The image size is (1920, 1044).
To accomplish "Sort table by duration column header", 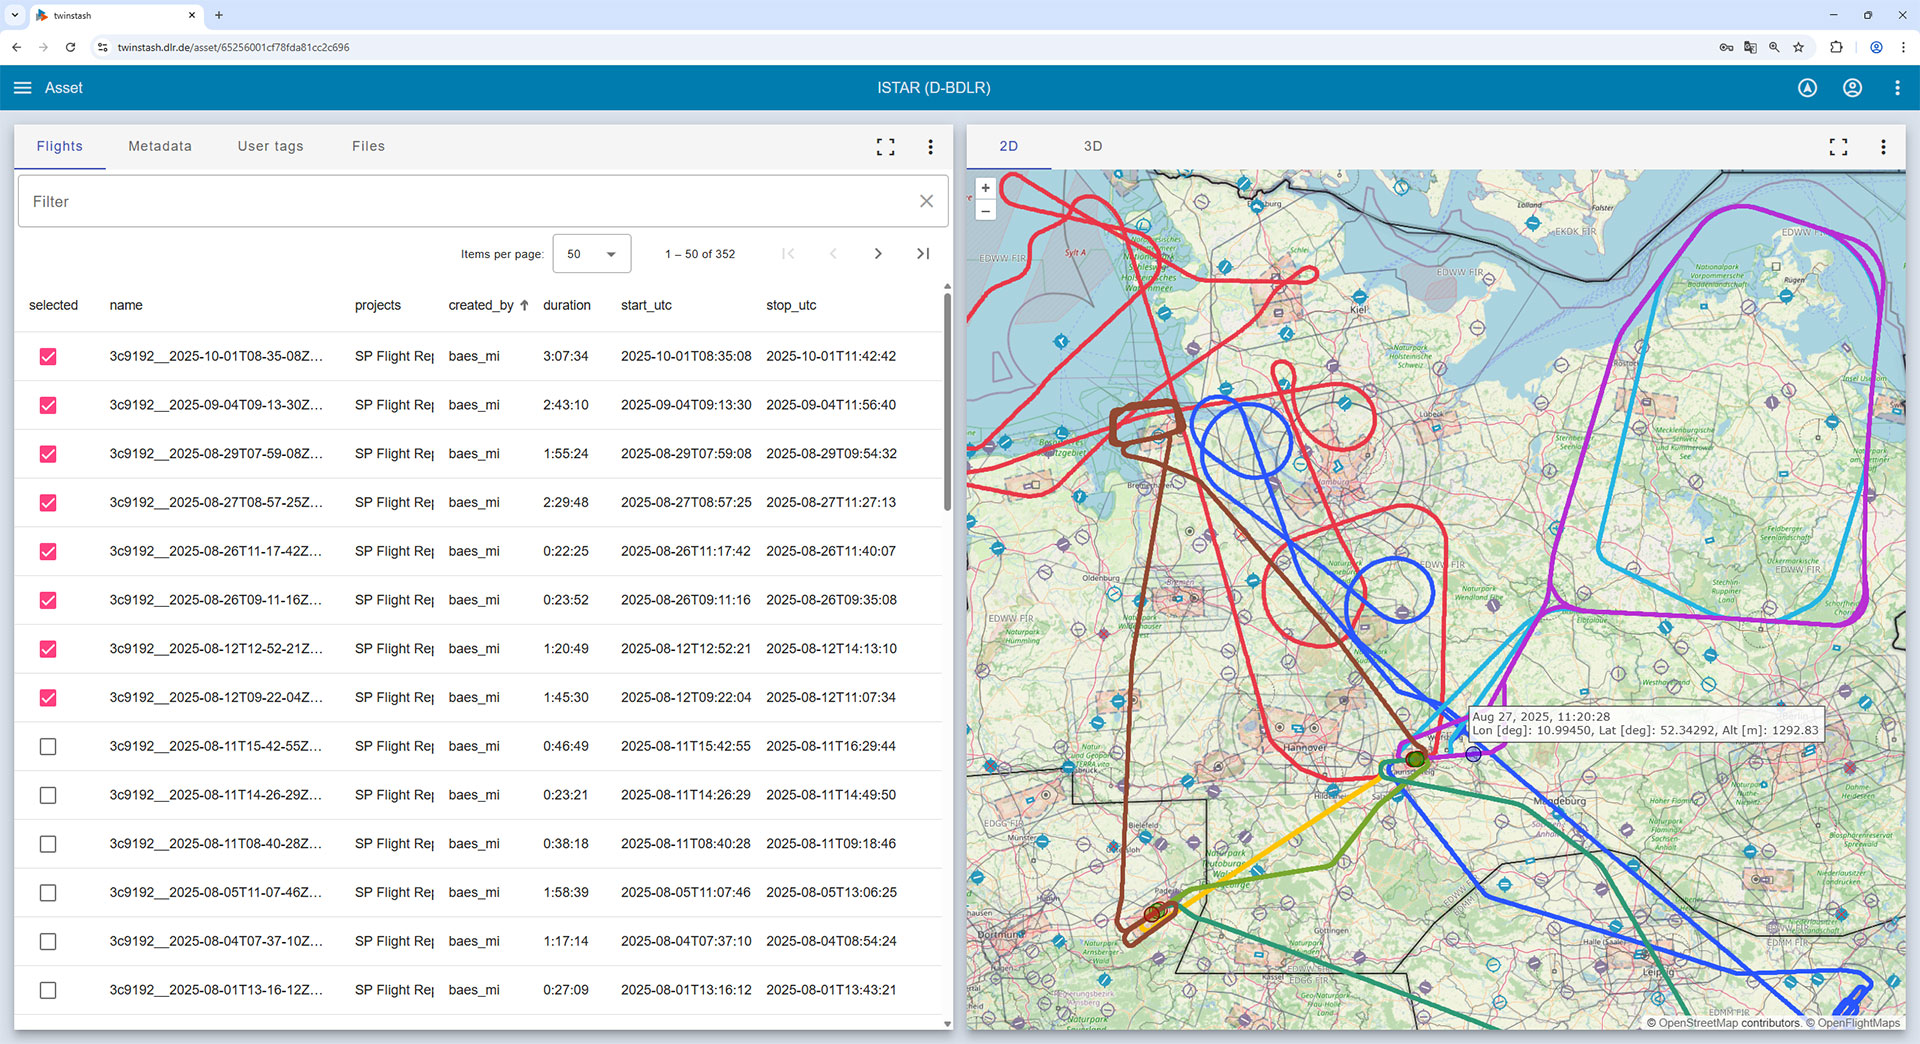I will [567, 305].
